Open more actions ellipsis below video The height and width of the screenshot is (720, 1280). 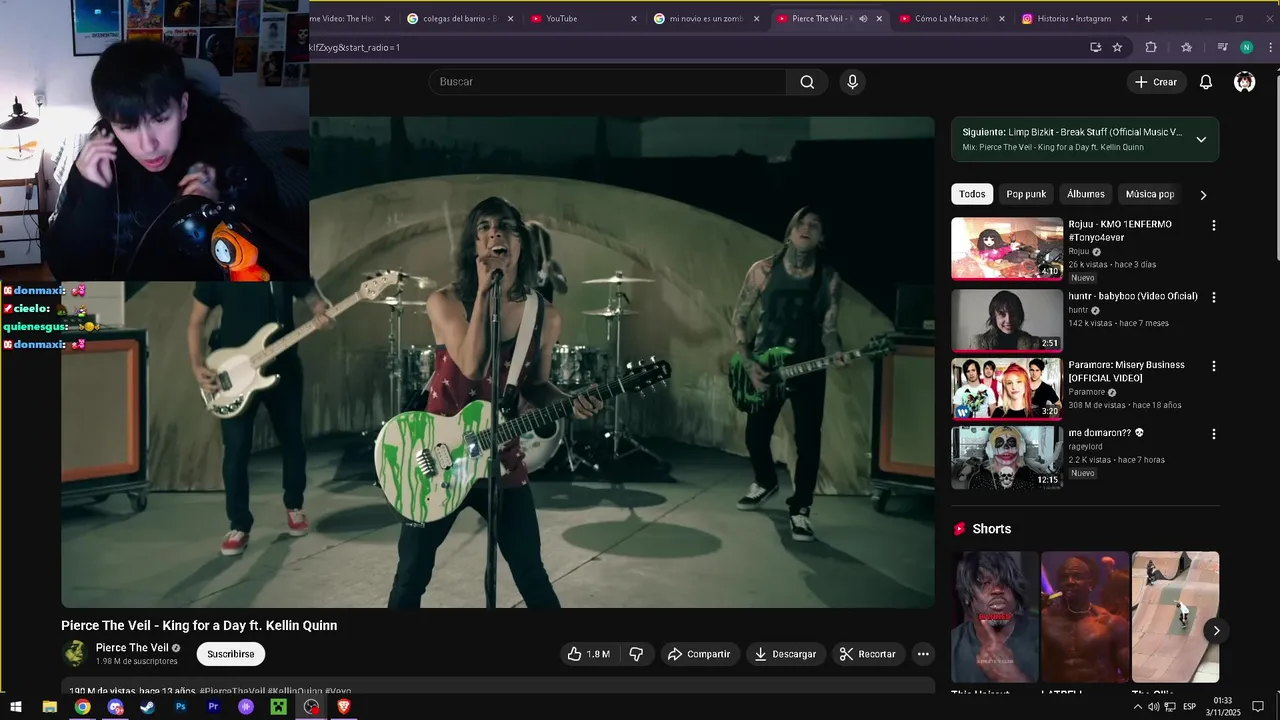click(x=923, y=654)
